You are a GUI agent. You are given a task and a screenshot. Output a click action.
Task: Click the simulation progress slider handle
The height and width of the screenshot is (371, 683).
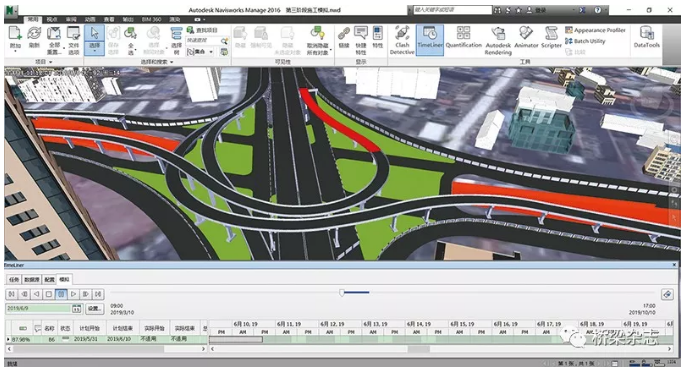pyautogui.click(x=342, y=293)
